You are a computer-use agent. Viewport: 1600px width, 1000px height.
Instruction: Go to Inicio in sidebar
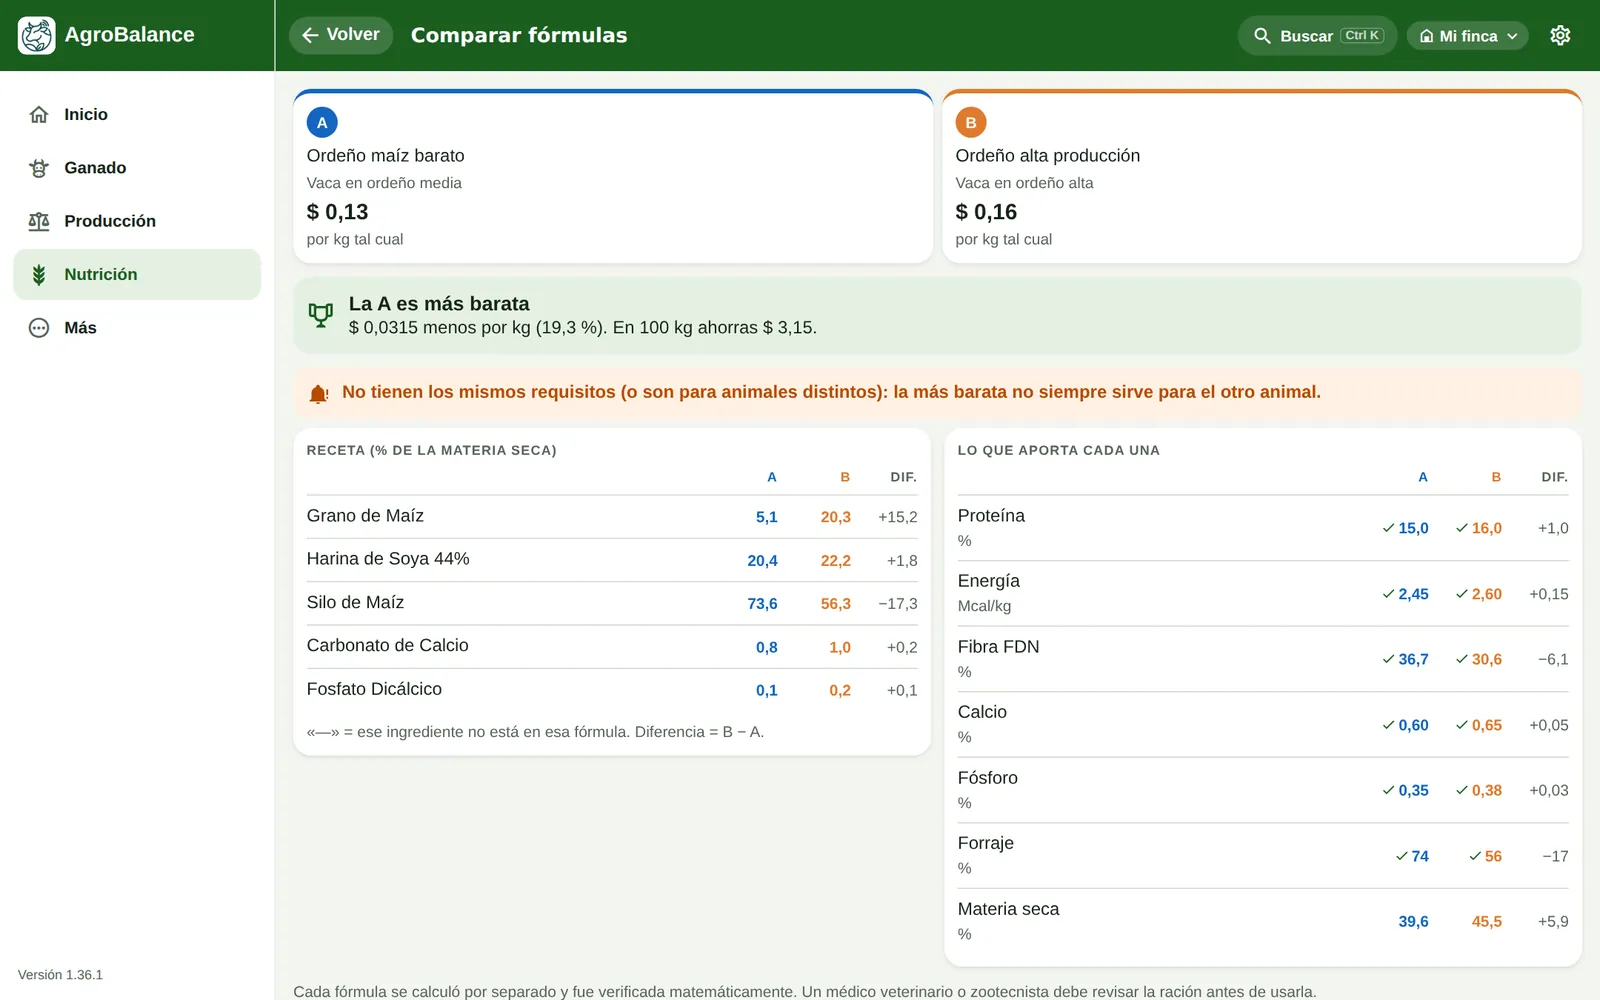(x=137, y=115)
